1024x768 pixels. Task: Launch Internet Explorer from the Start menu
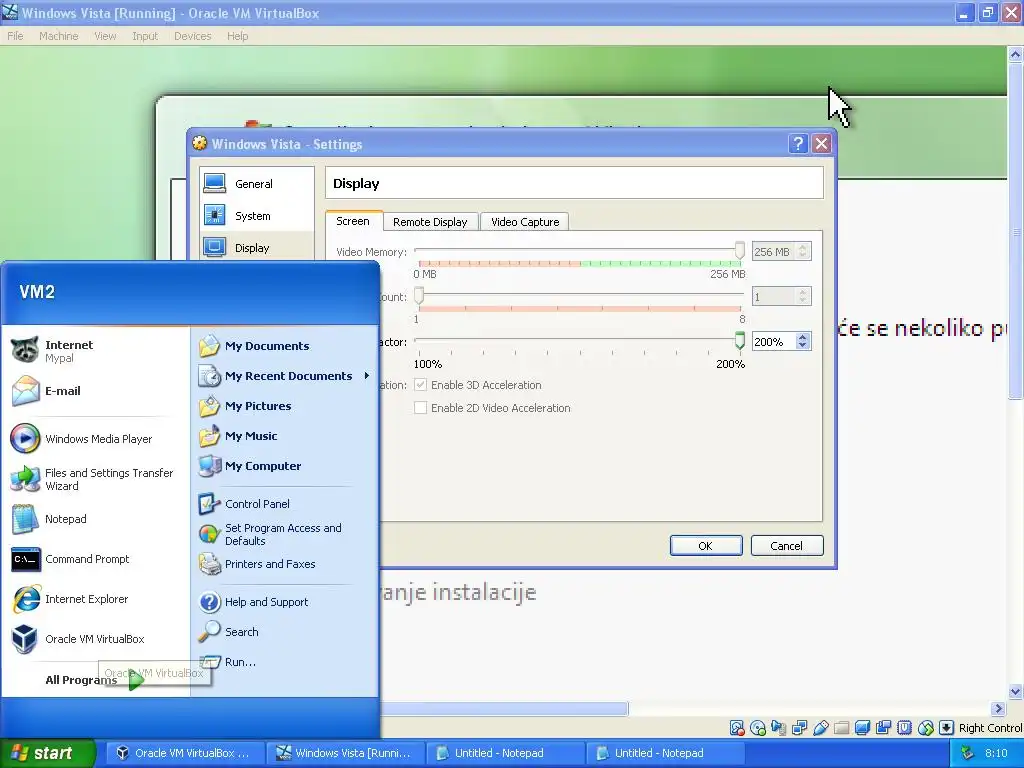pyautogui.click(x=95, y=599)
